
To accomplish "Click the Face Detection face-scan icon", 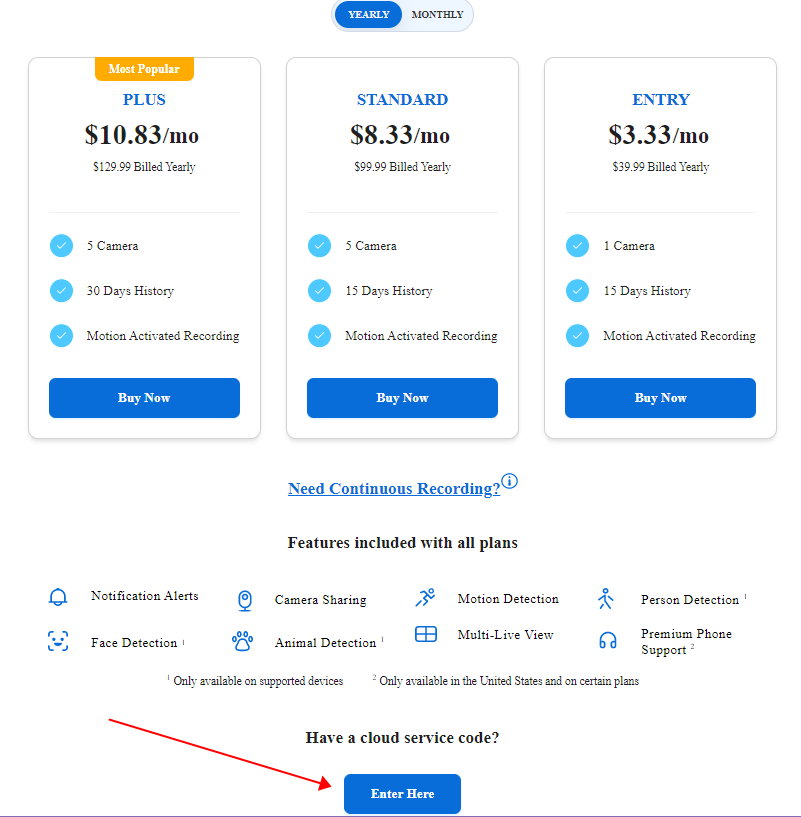I will (58, 642).
